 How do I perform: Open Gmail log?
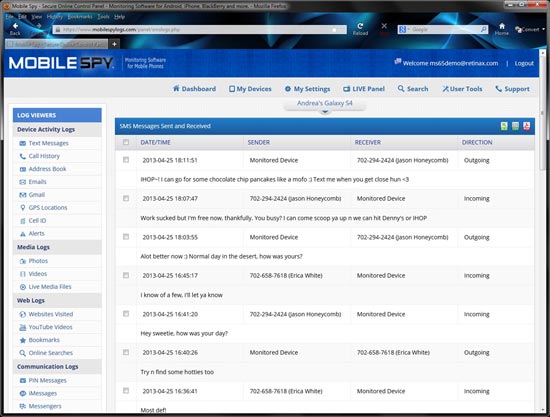tap(36, 195)
